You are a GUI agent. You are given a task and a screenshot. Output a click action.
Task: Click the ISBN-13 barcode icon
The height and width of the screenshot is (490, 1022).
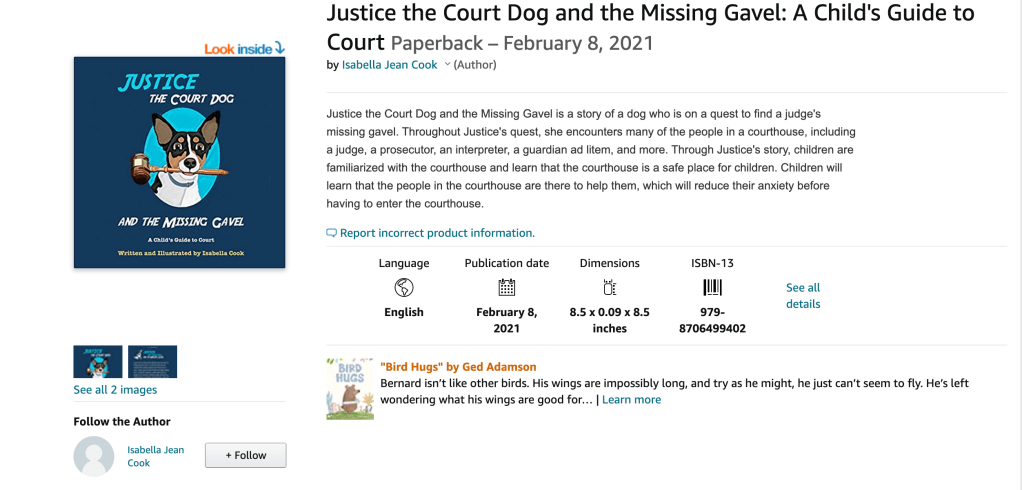tap(712, 288)
